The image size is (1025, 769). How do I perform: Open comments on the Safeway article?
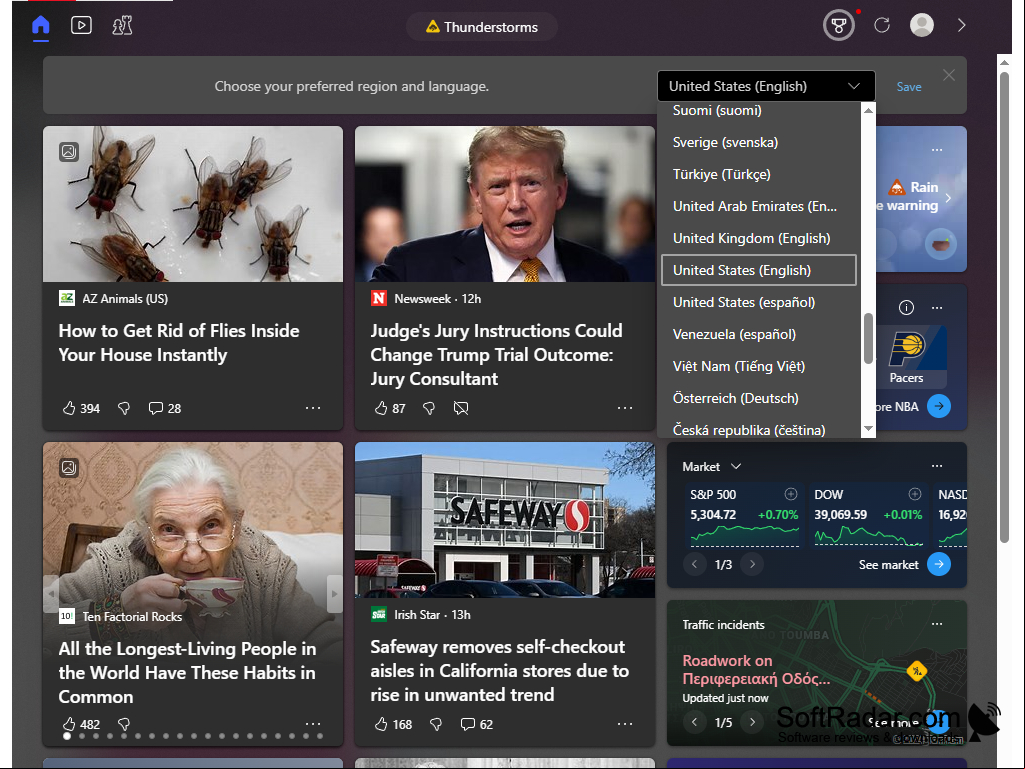click(x=477, y=724)
